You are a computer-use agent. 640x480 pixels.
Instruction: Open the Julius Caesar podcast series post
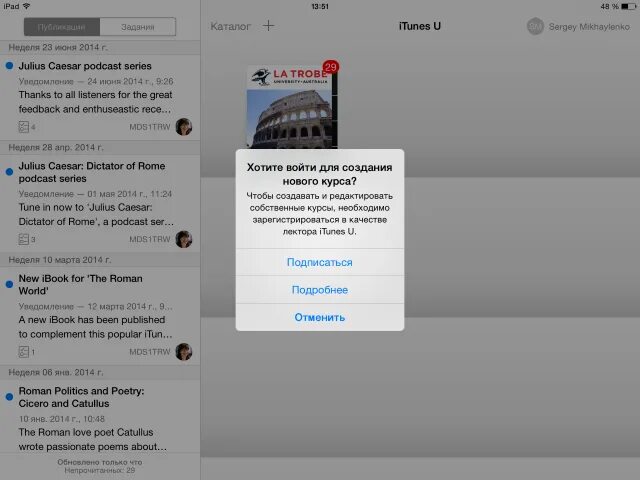100,97
